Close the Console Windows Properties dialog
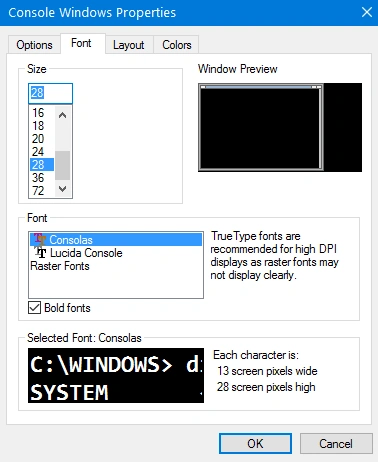The width and height of the screenshot is (378, 462). click(x=367, y=12)
